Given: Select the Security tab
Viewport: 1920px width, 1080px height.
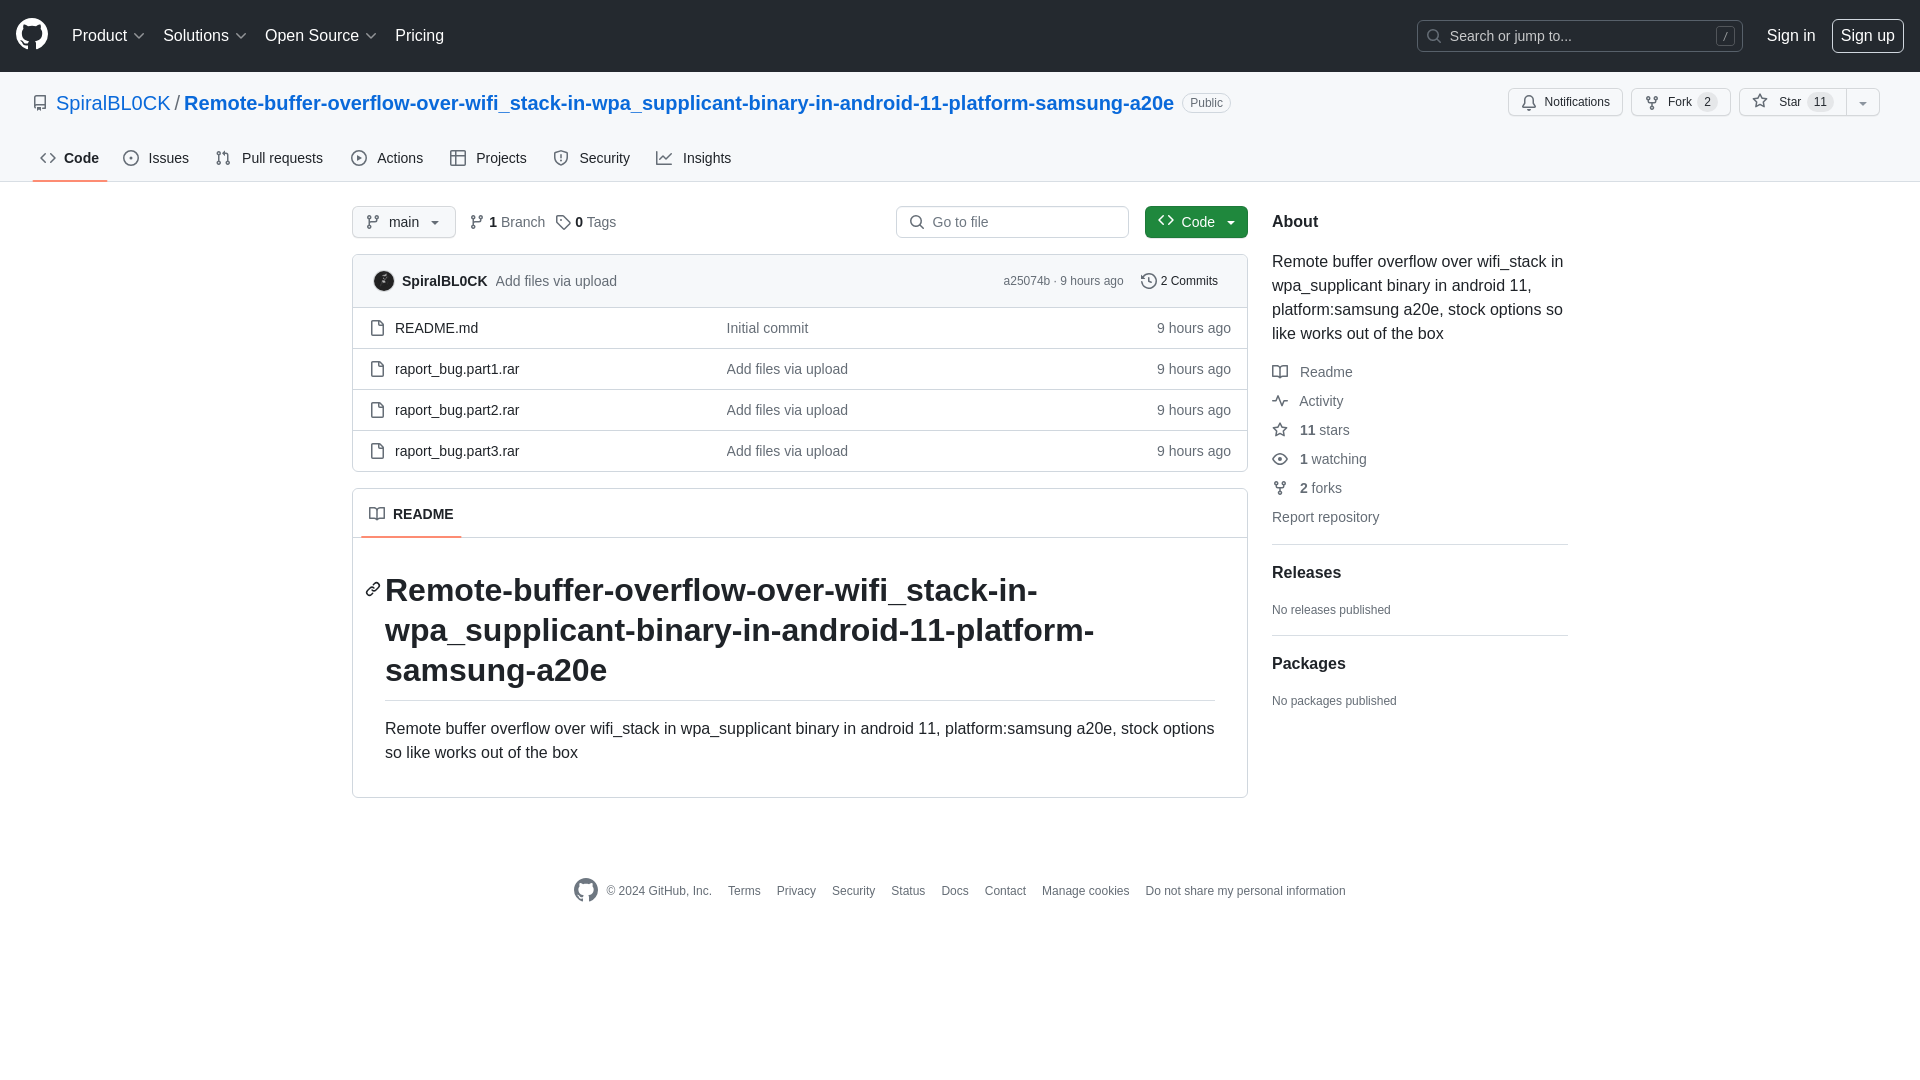Looking at the screenshot, I should click(x=591, y=158).
